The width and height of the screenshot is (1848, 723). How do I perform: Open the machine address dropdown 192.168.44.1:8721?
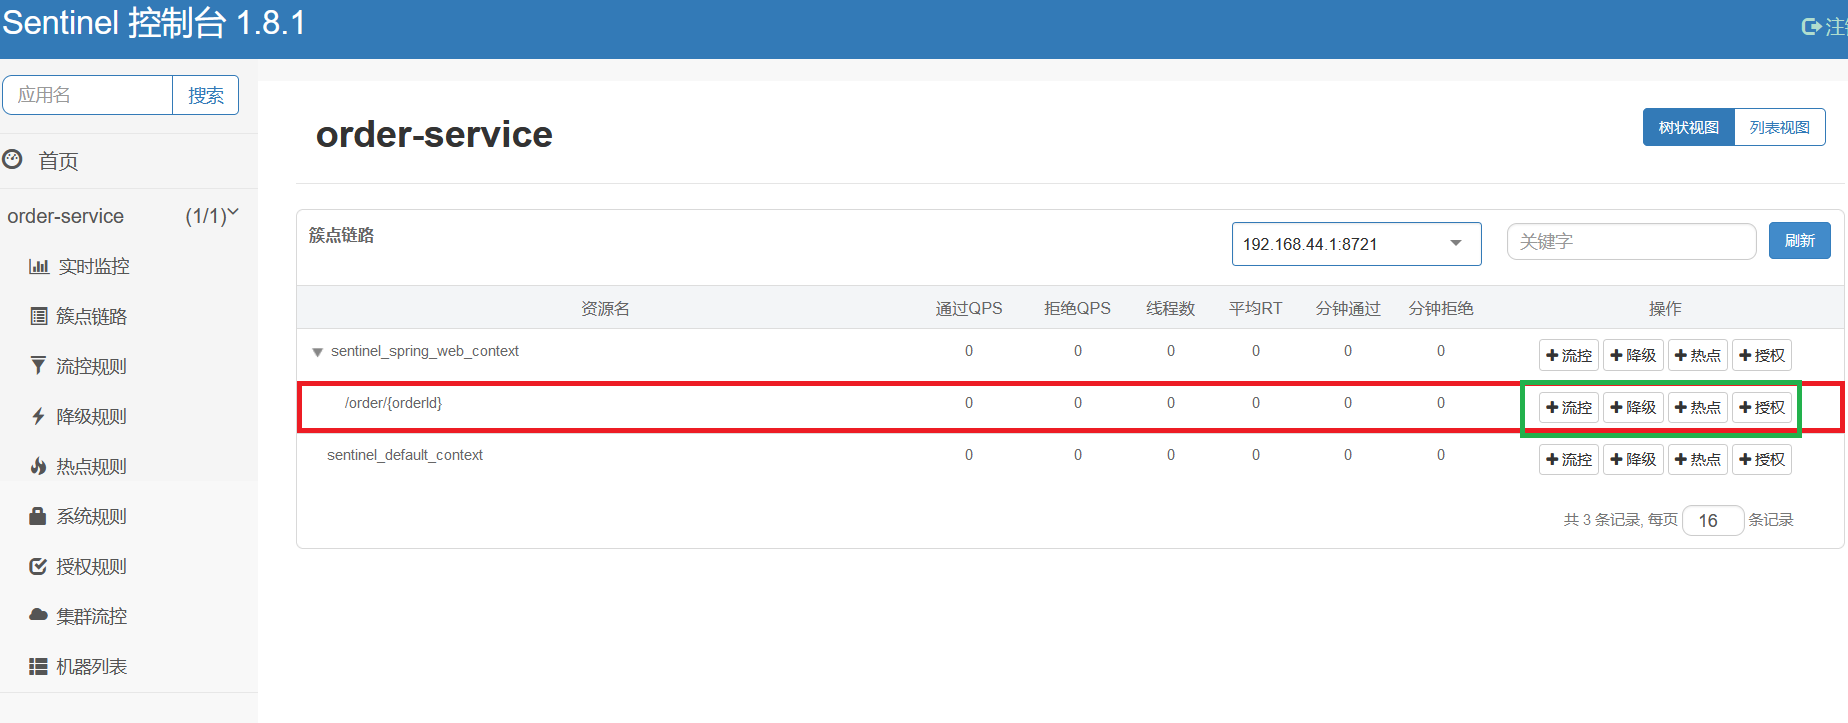point(1356,244)
